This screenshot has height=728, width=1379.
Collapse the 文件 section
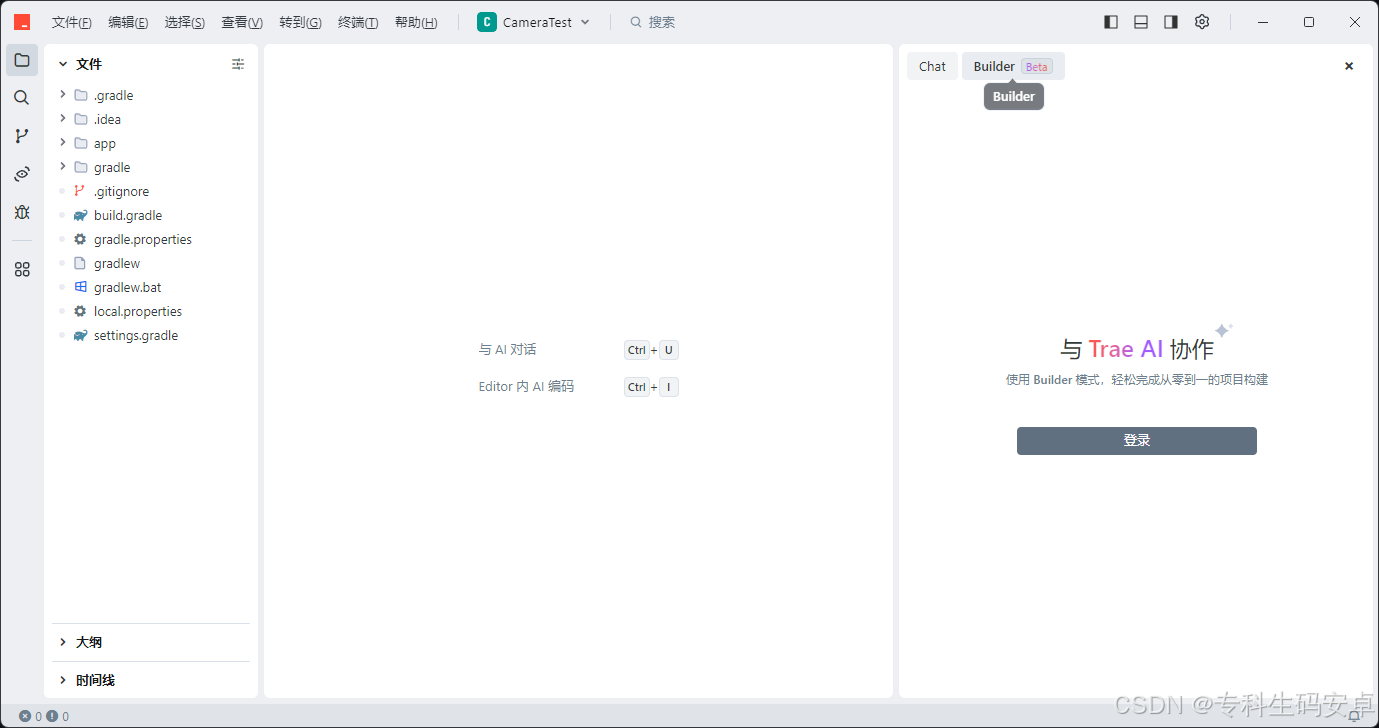tap(63, 64)
